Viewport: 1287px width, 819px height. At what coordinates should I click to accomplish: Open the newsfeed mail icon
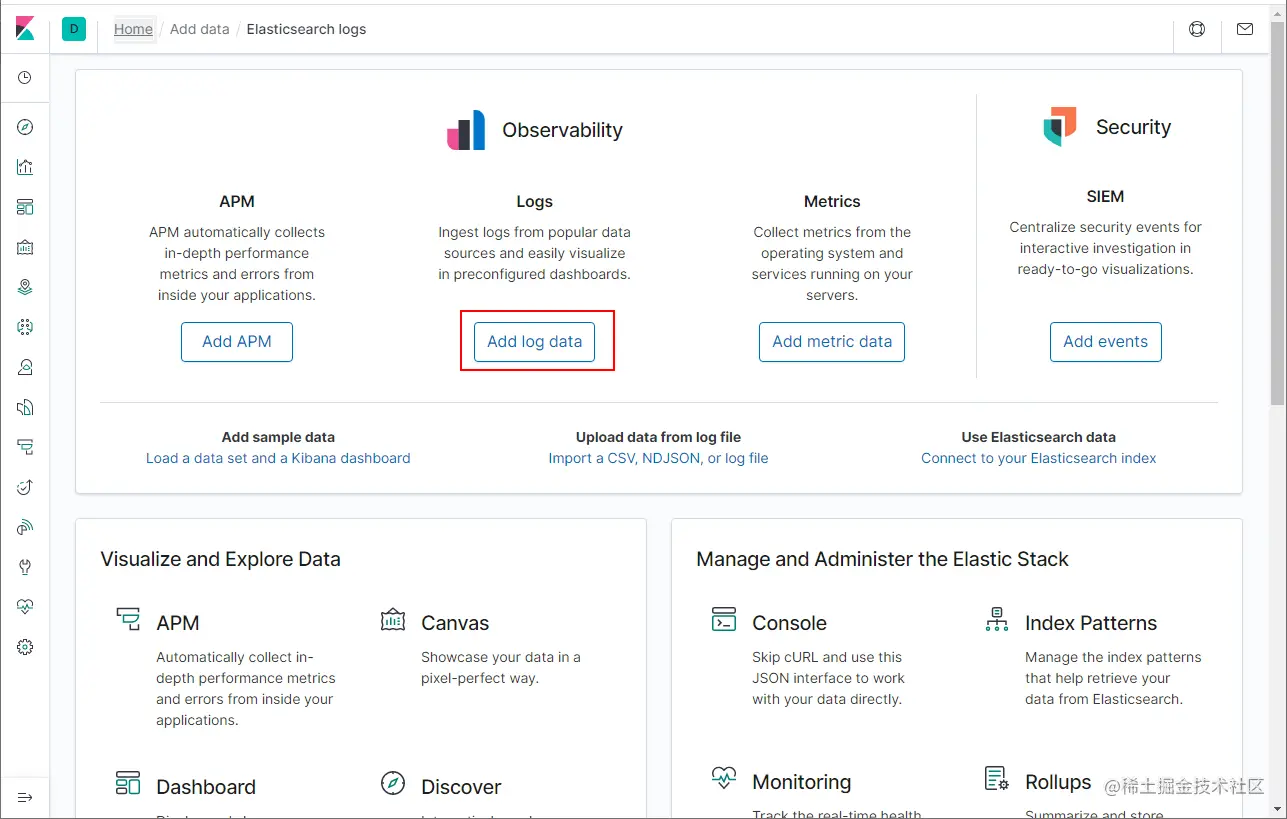pyautogui.click(x=1245, y=29)
